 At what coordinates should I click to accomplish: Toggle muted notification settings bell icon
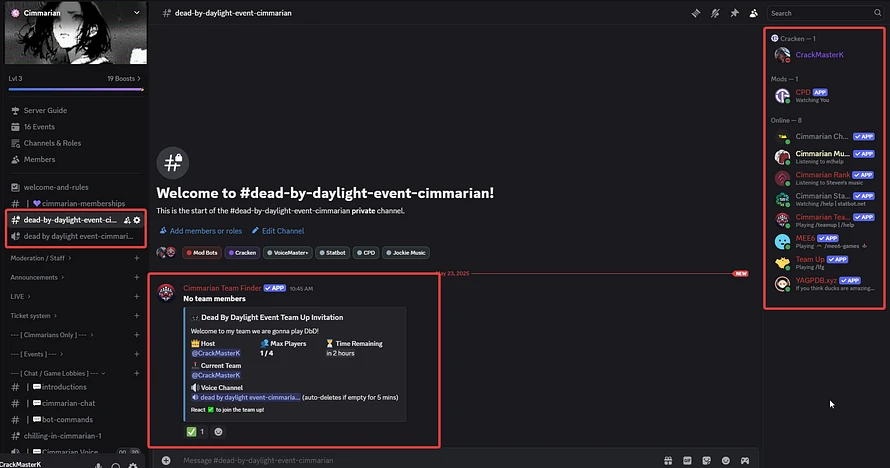(x=715, y=13)
